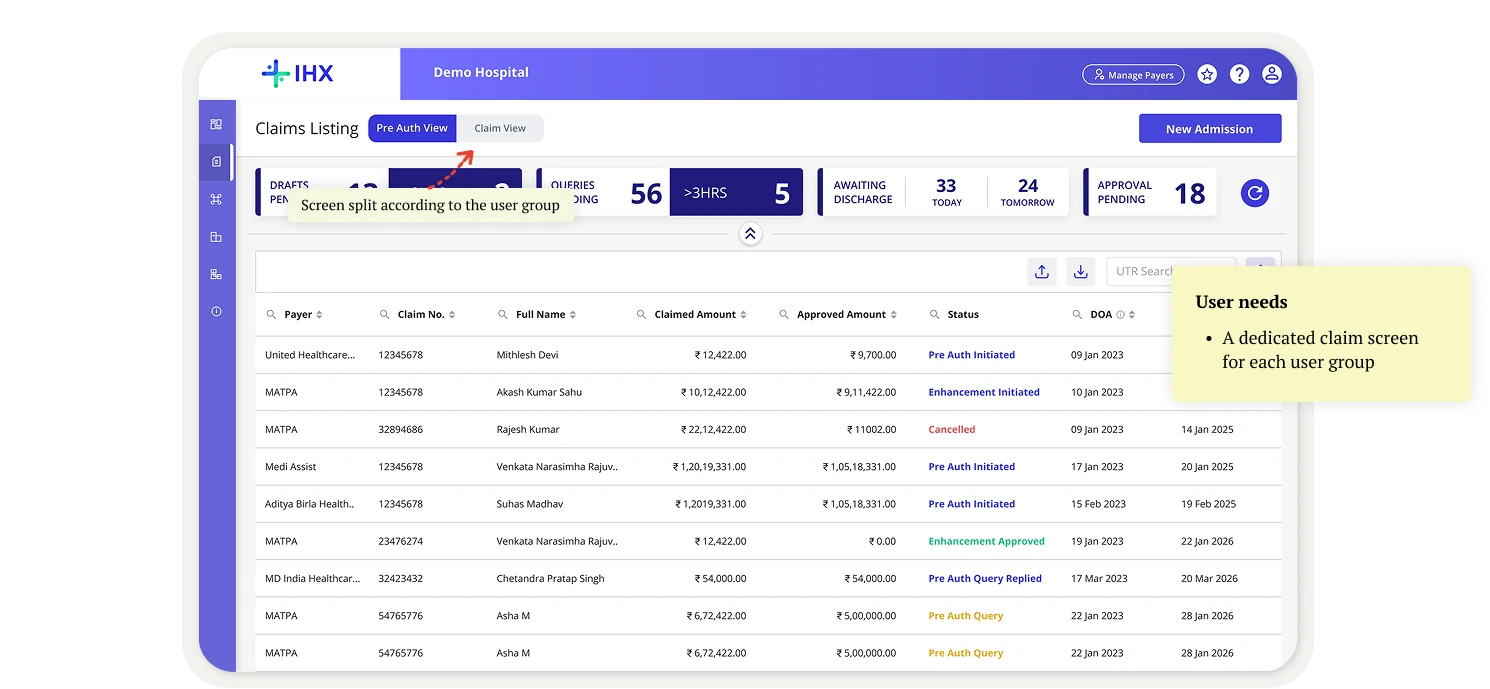Search icon beside Approved Amount column
Viewport: 1490px width, 689px height.
(784, 314)
